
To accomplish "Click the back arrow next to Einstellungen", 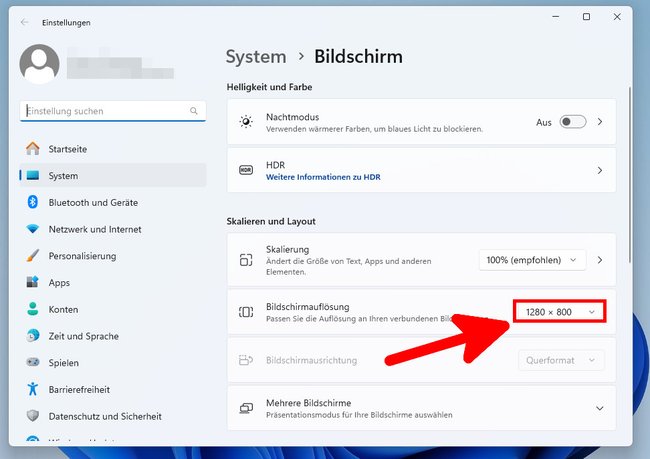I will pyautogui.click(x=24, y=22).
